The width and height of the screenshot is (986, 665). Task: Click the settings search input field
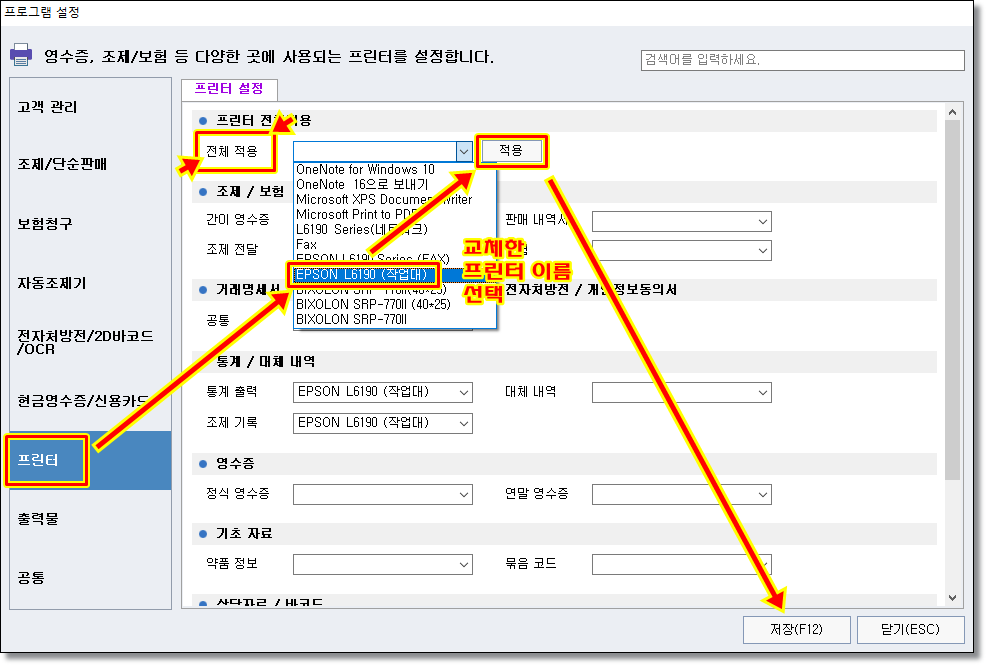(802, 60)
